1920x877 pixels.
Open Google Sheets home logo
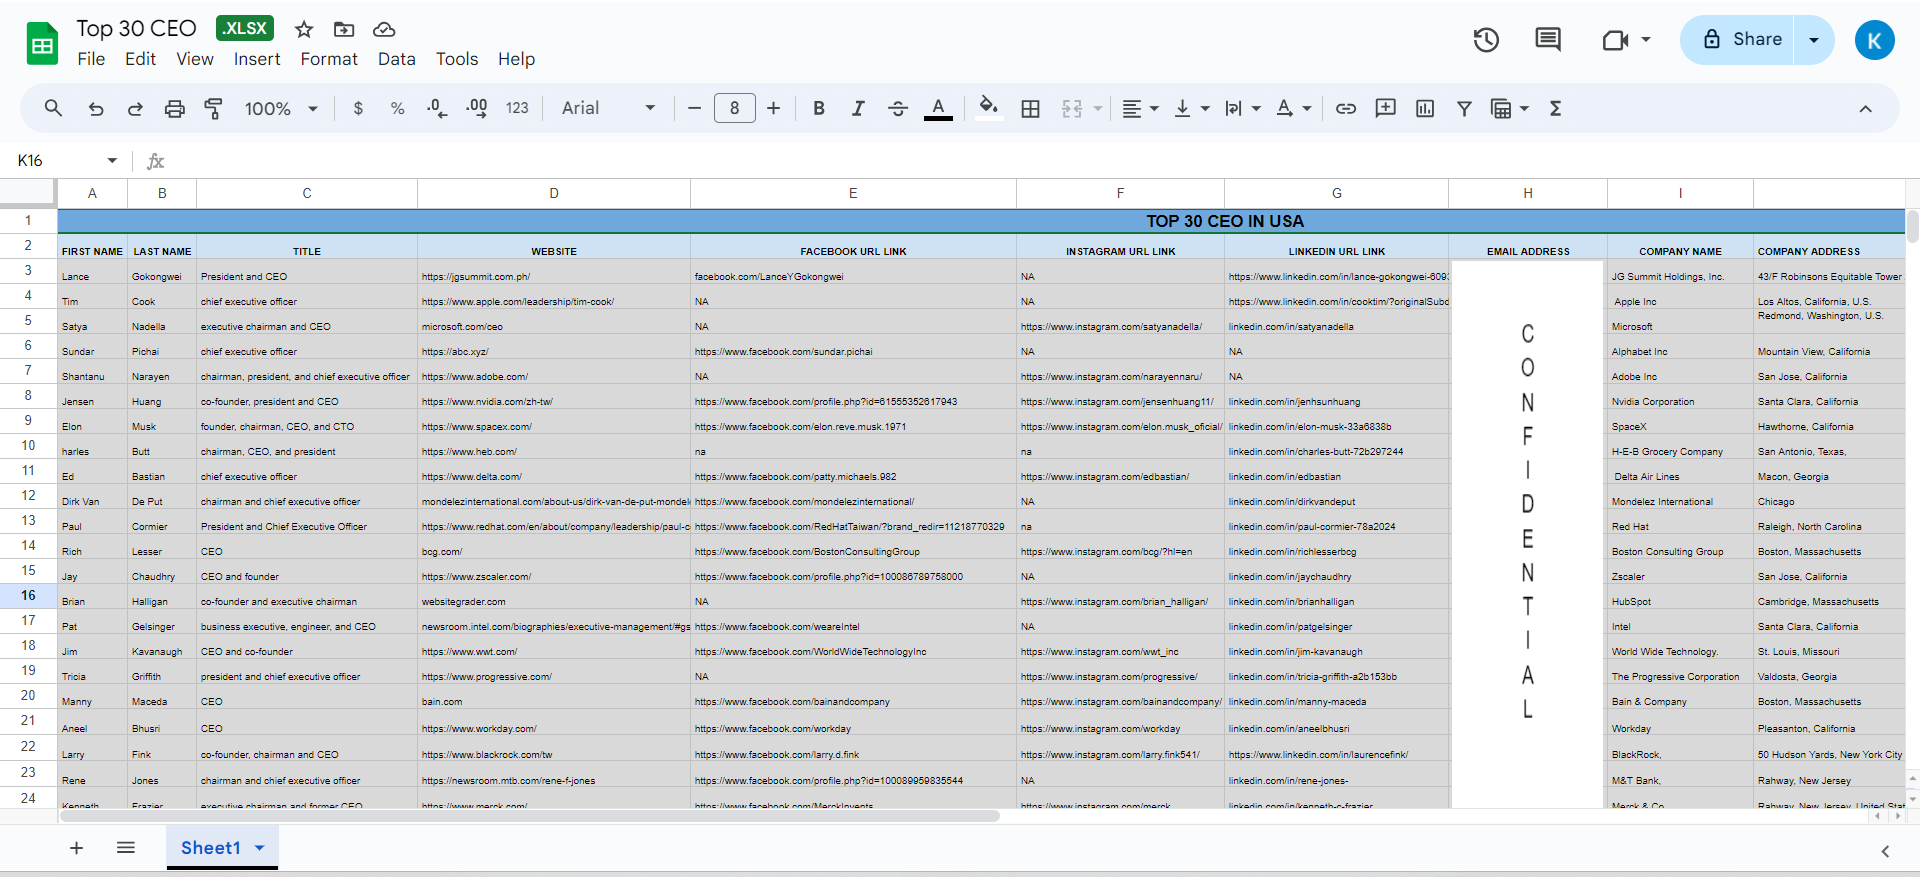42,43
